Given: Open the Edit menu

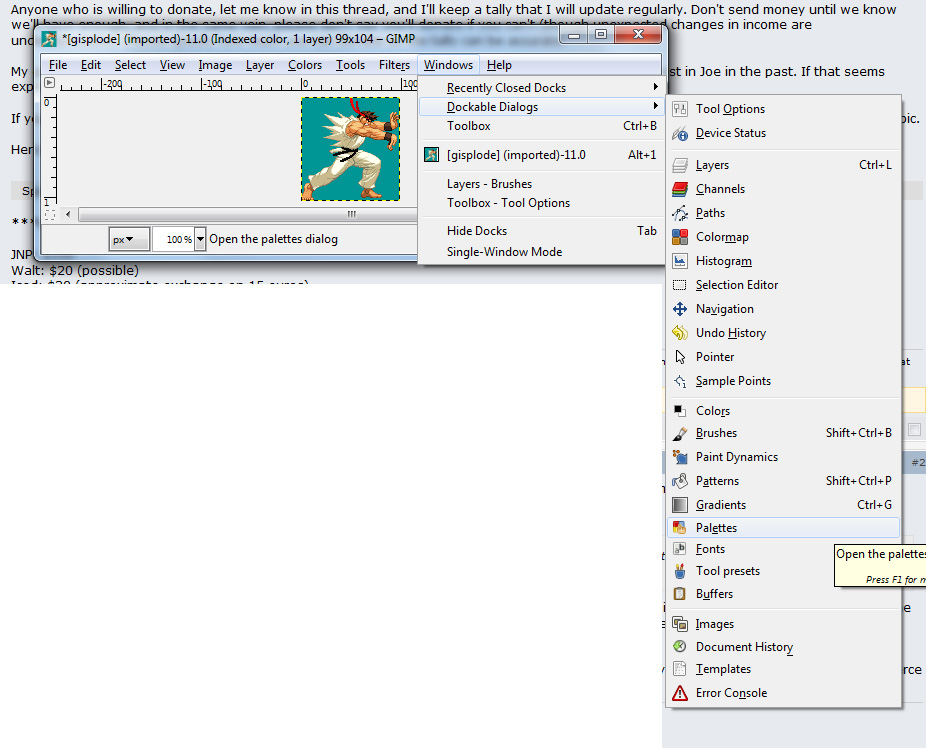Looking at the screenshot, I should [90, 65].
